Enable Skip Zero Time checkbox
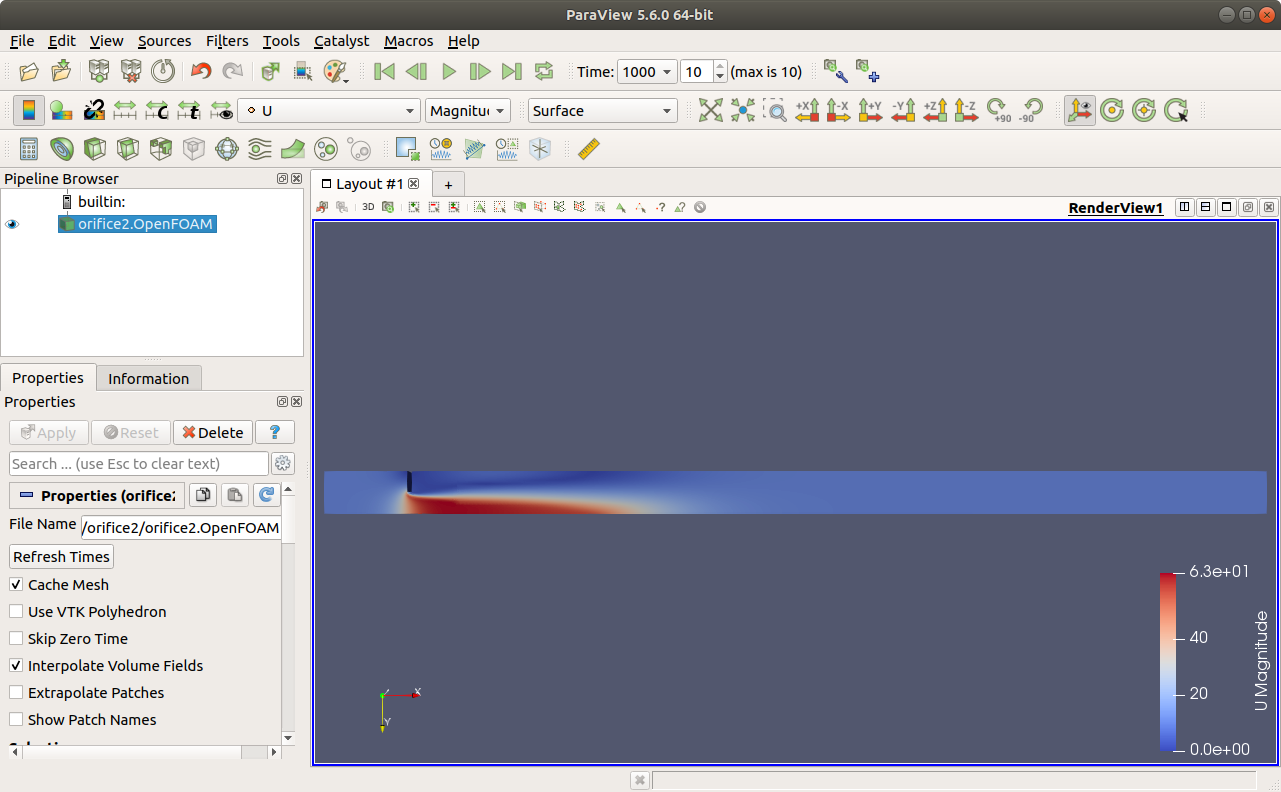This screenshot has width=1281, height=792. (x=16, y=639)
